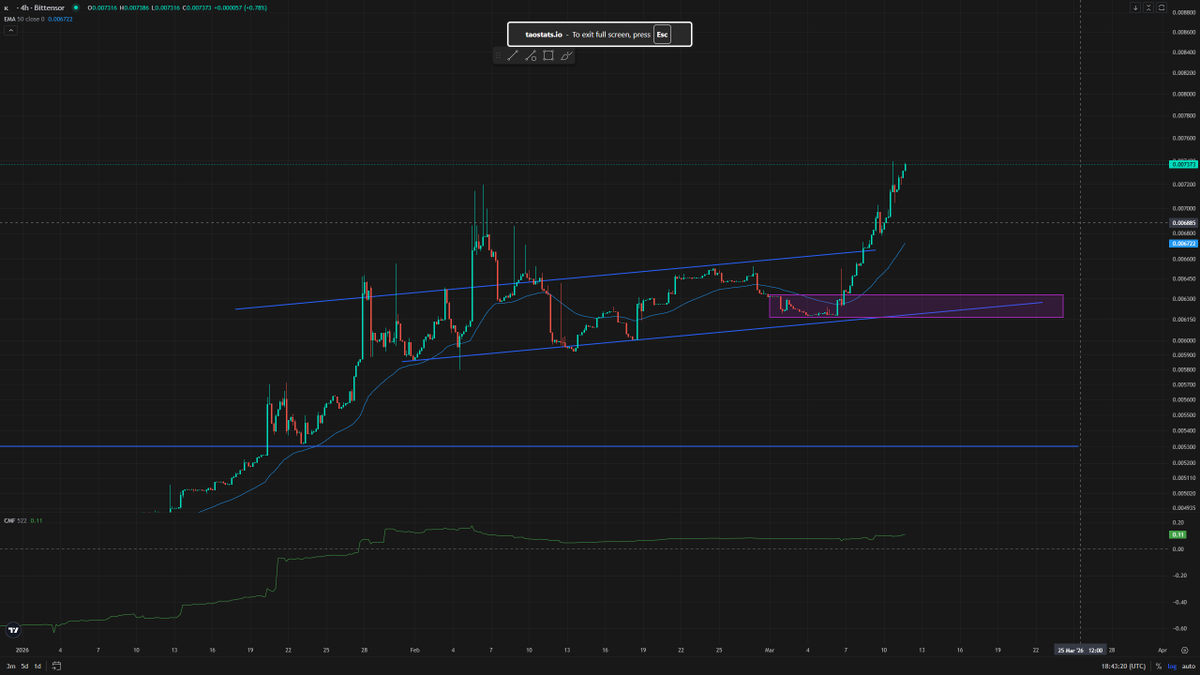Select the 3m time range
This screenshot has width=1200, height=675.
click(11, 666)
